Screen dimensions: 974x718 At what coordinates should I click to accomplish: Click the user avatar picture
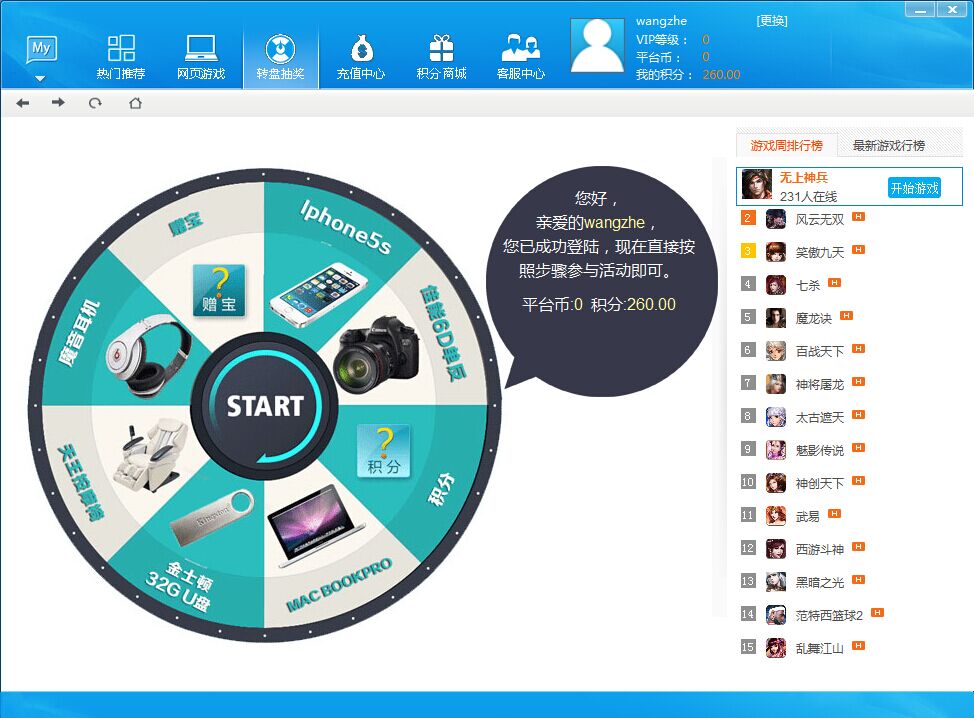[598, 47]
